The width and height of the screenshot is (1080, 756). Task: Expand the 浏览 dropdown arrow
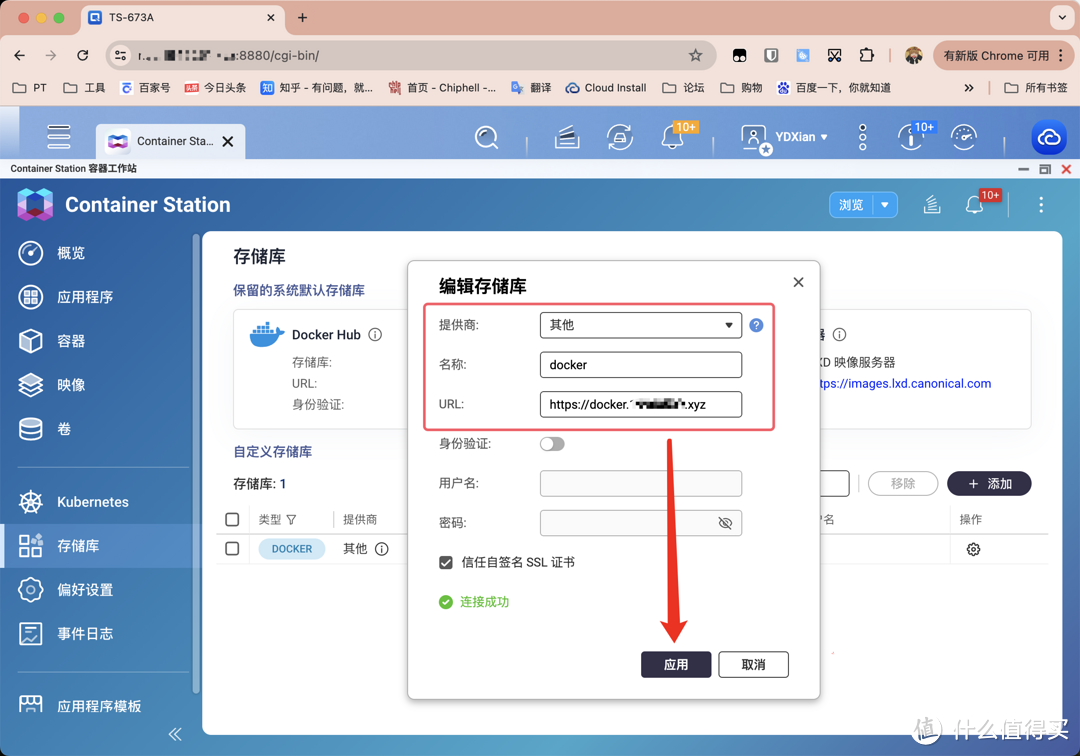[886, 204]
